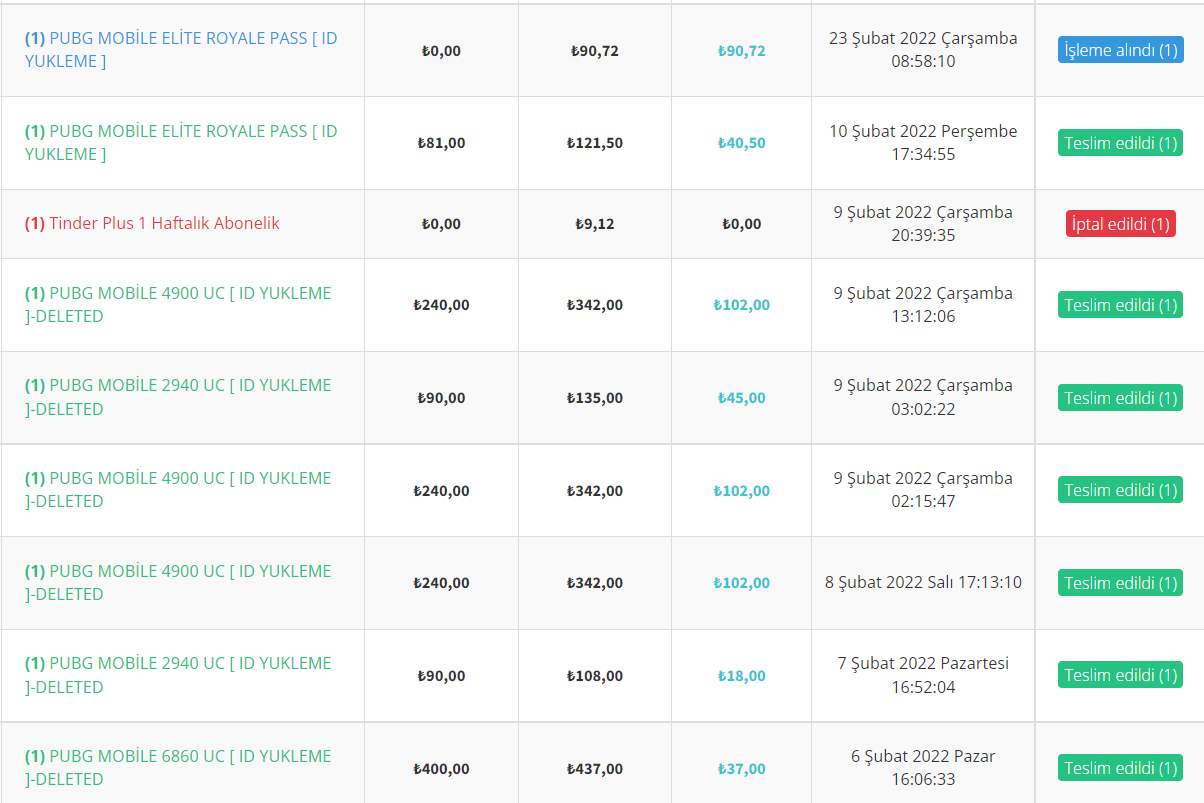
Task: Click Teslim edildi badge for the 7 Şubat order
Action: [x=1120, y=675]
